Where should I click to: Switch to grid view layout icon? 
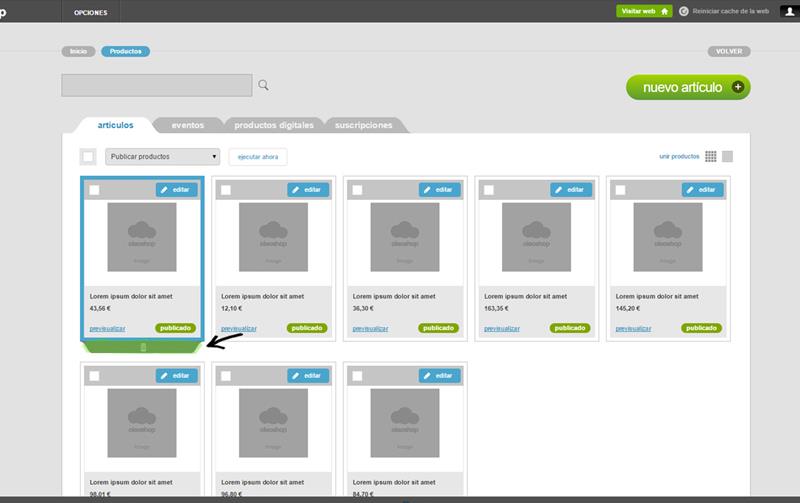711,156
